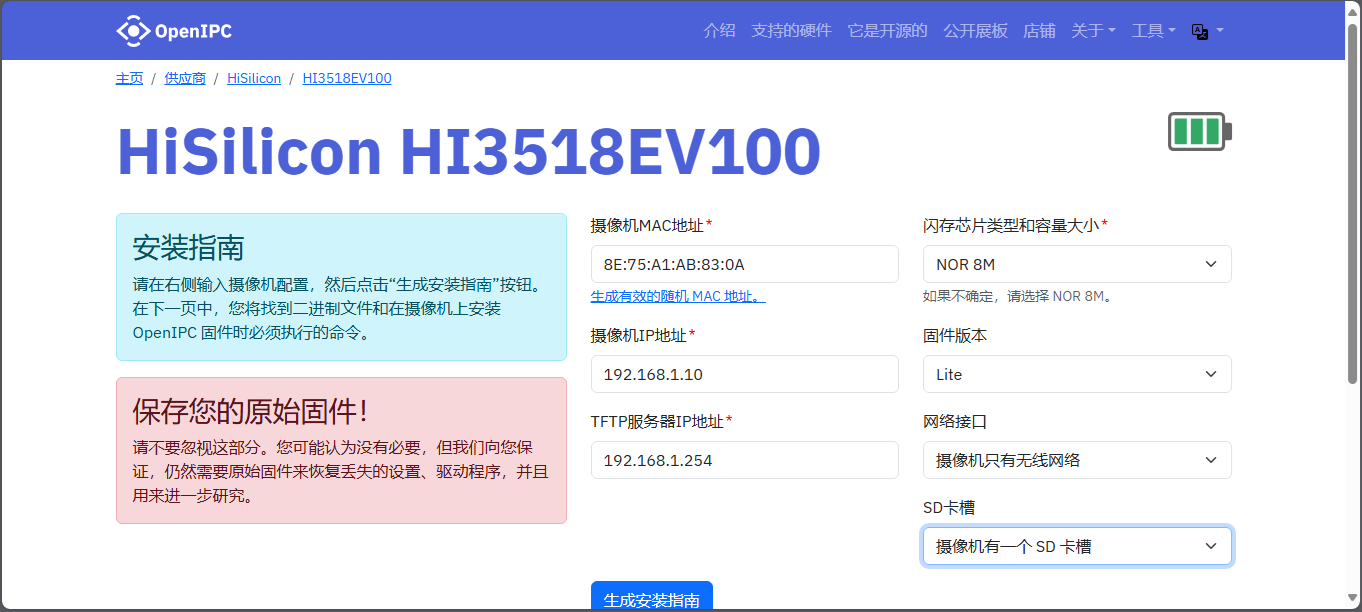Visit the 店铺 navbar link
This screenshot has width=1362, height=612.
click(1039, 31)
